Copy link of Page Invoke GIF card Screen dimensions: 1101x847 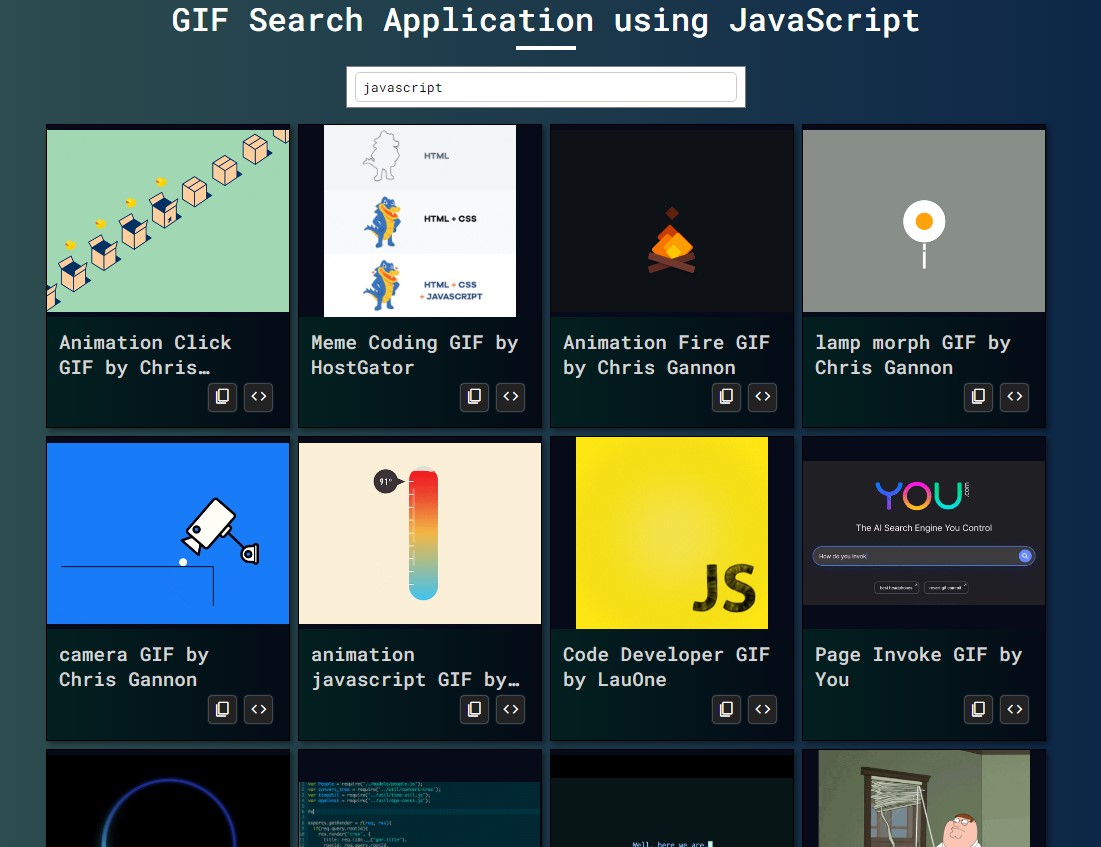pos(978,709)
